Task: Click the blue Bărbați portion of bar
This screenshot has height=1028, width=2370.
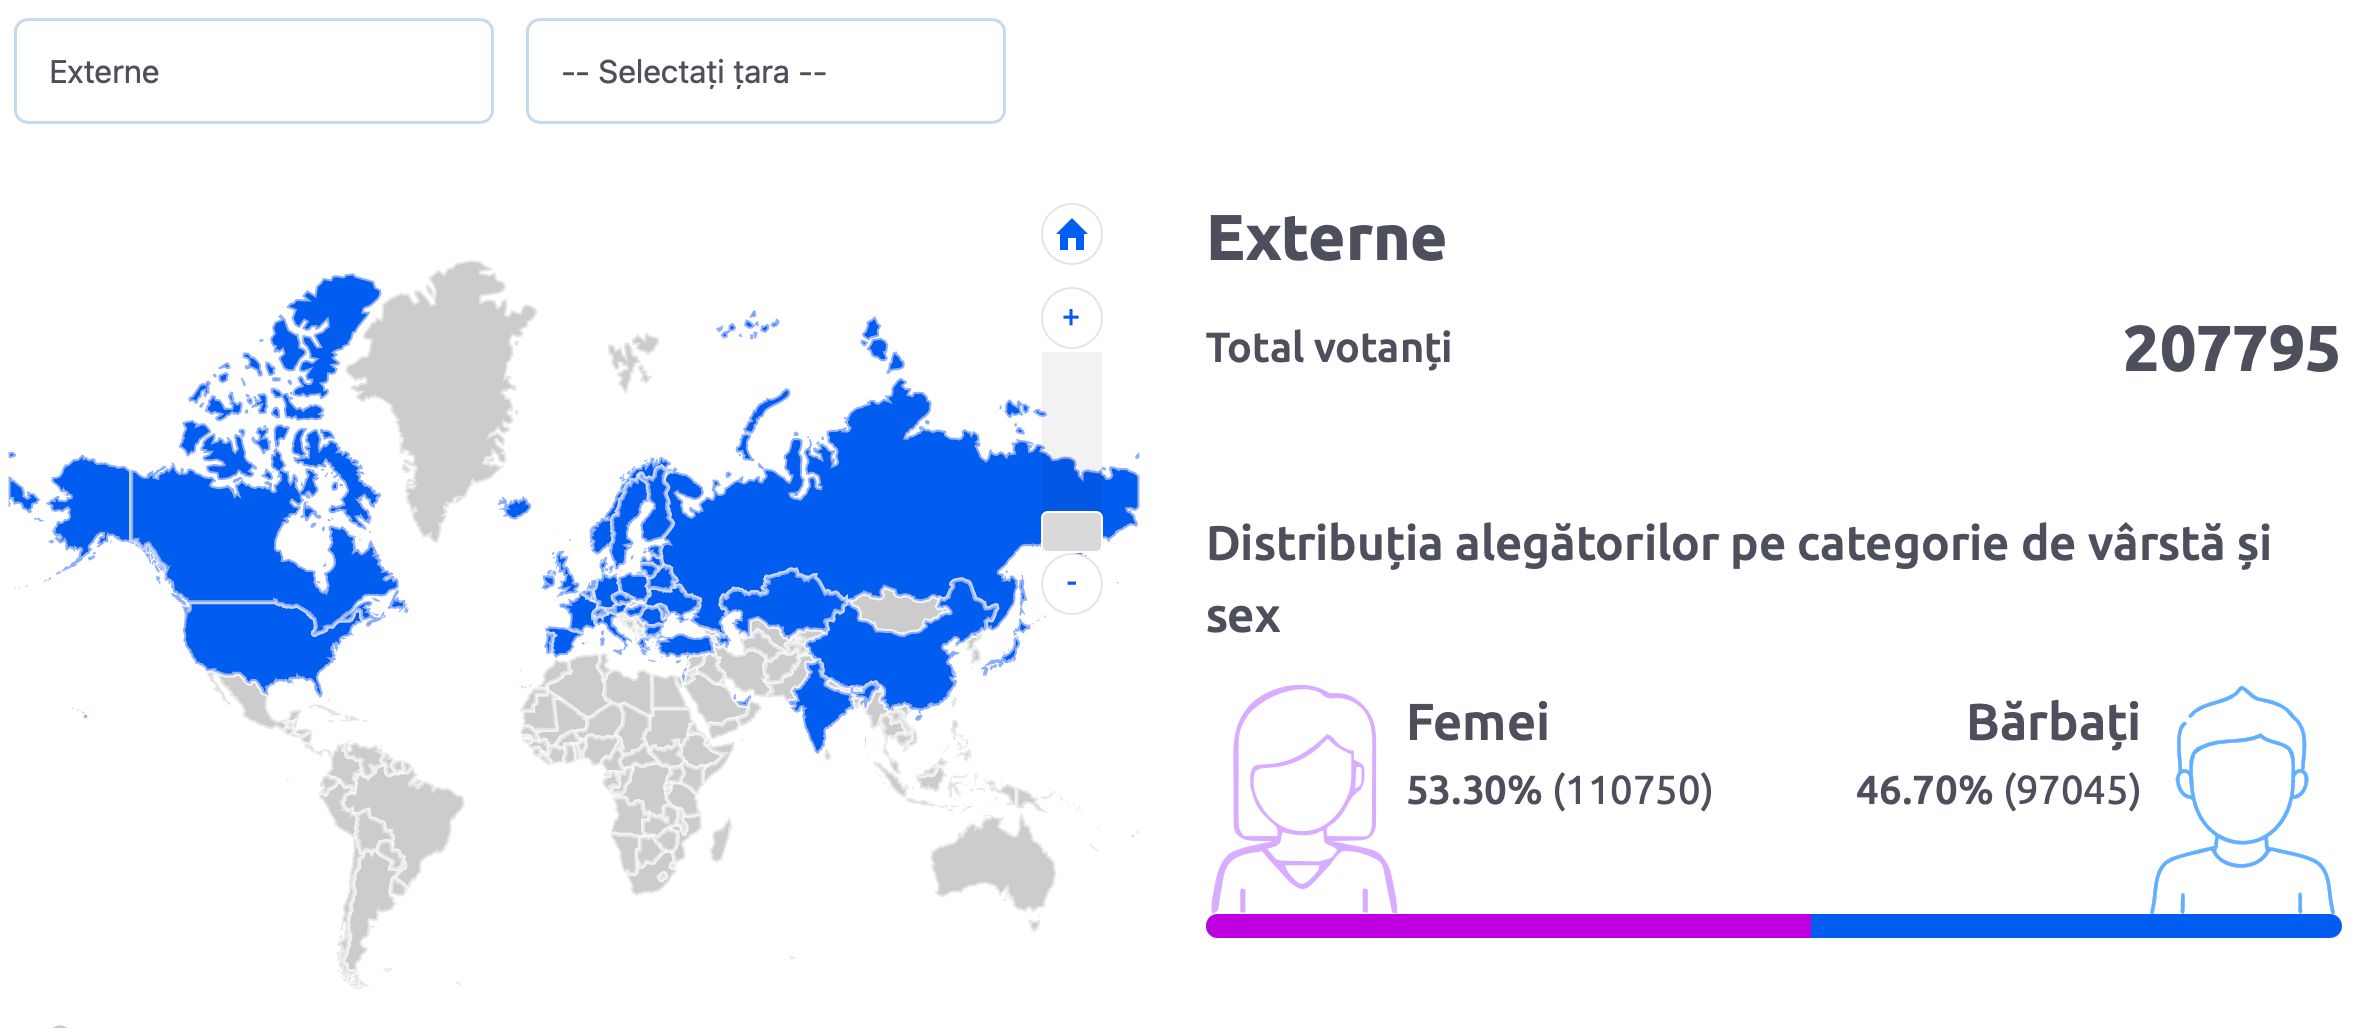Action: point(2076,926)
